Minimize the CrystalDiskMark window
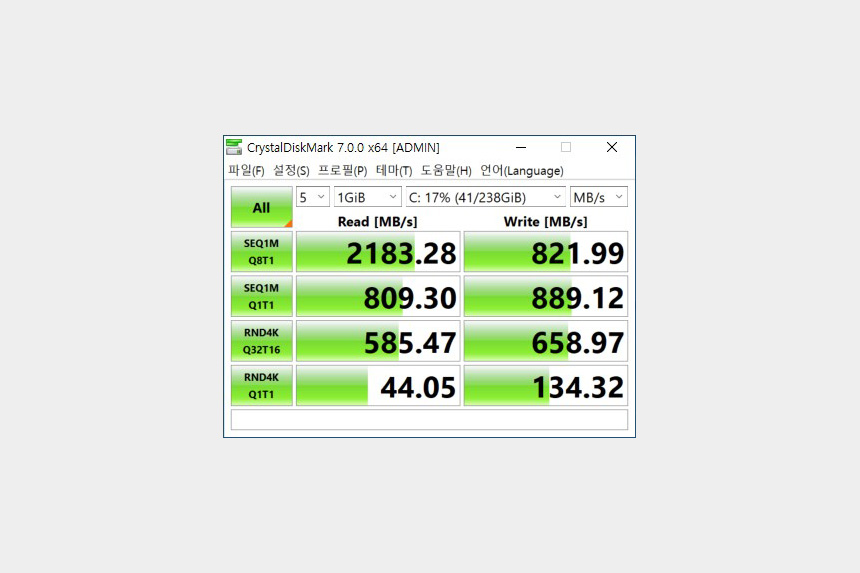 click(x=521, y=147)
